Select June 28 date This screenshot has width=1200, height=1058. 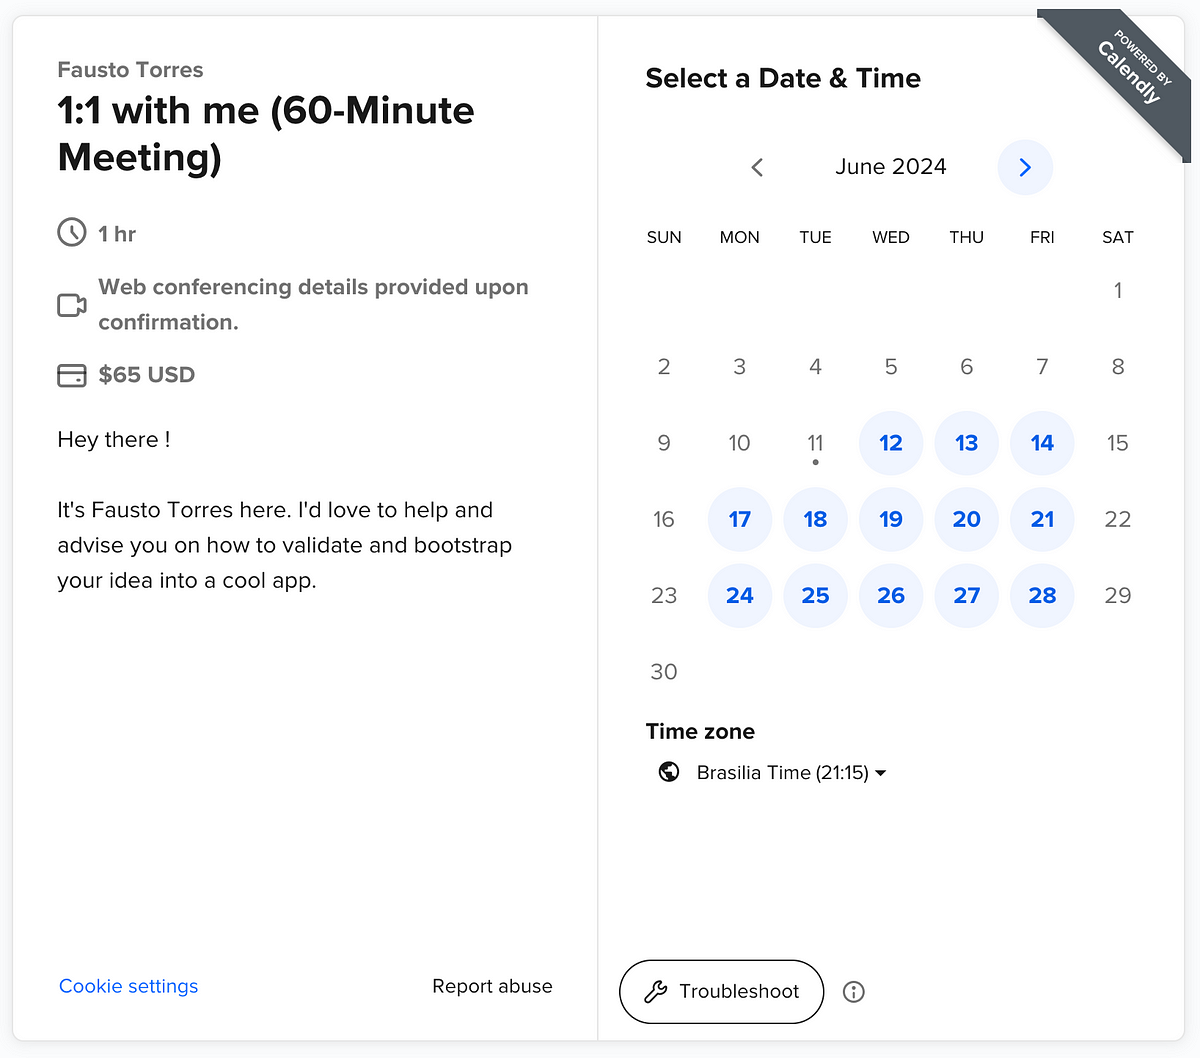[1042, 595]
